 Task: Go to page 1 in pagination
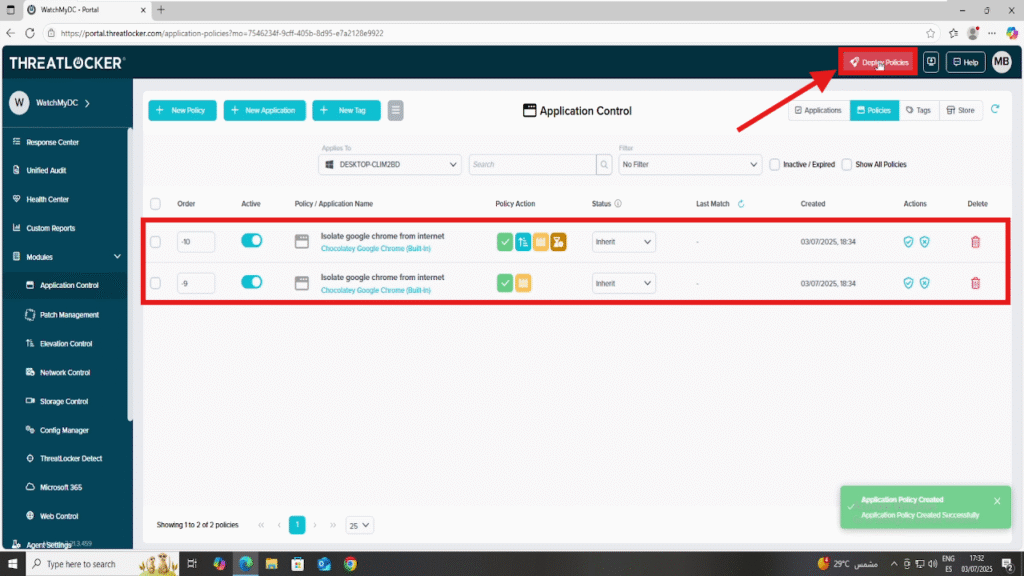coord(297,525)
